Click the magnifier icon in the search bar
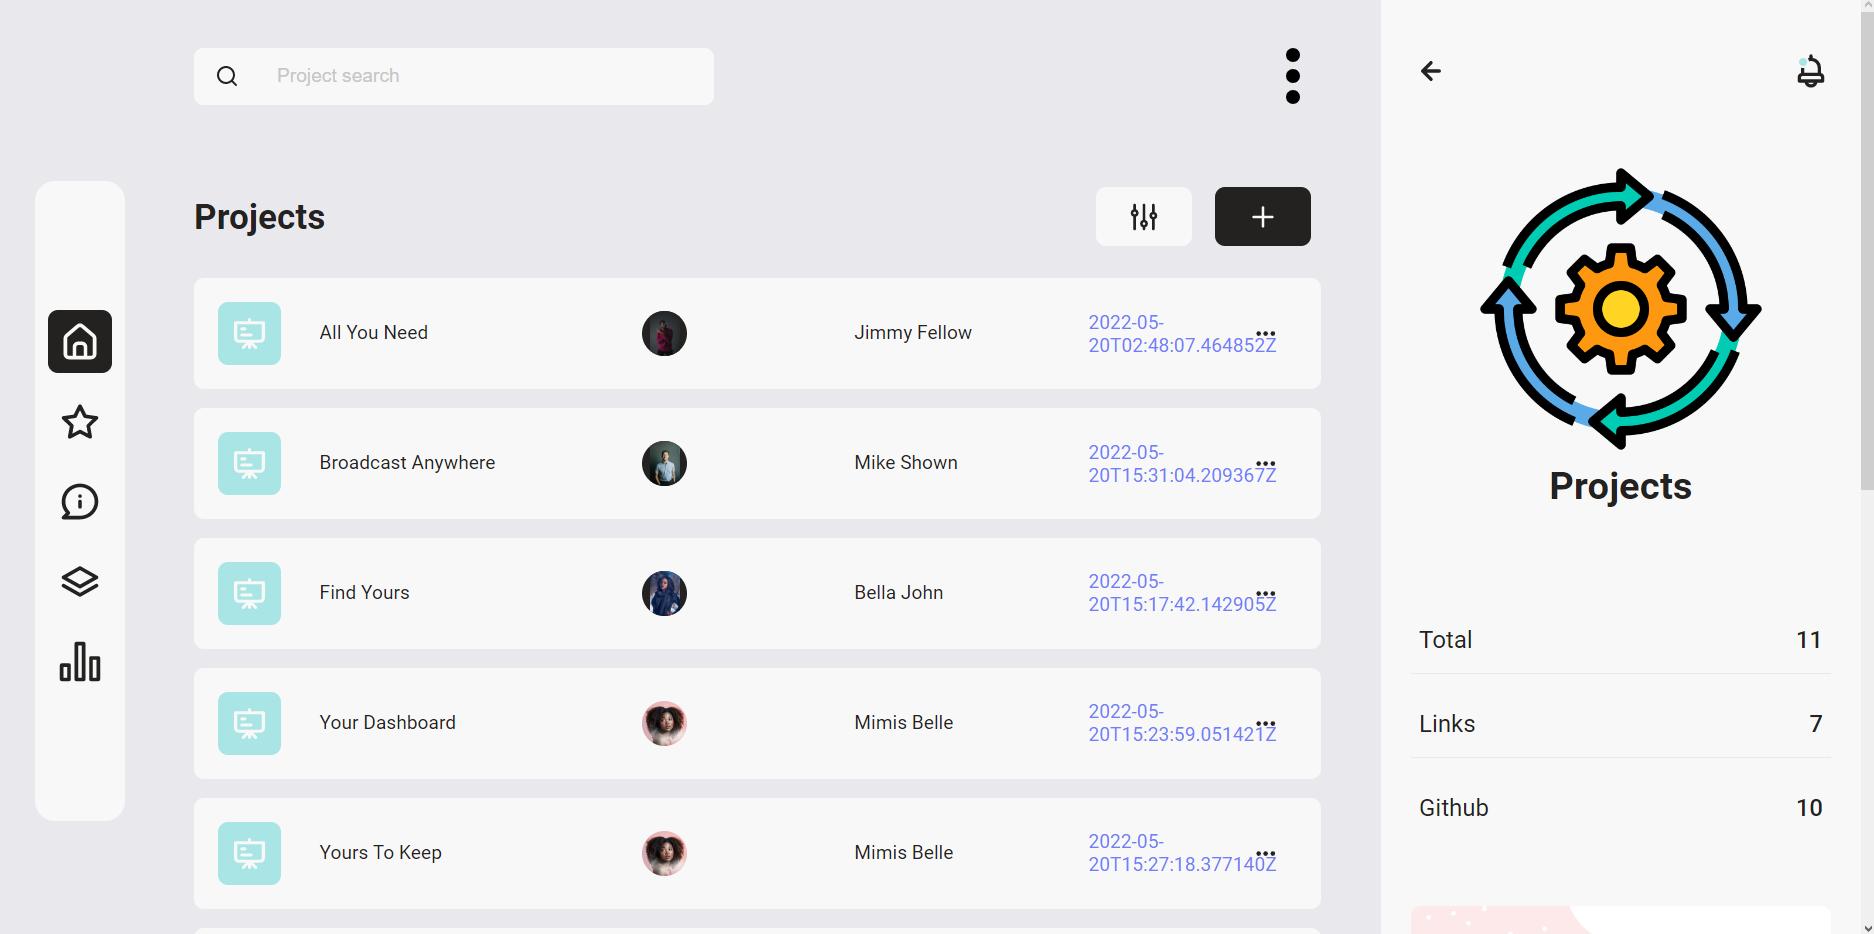 pyautogui.click(x=227, y=76)
